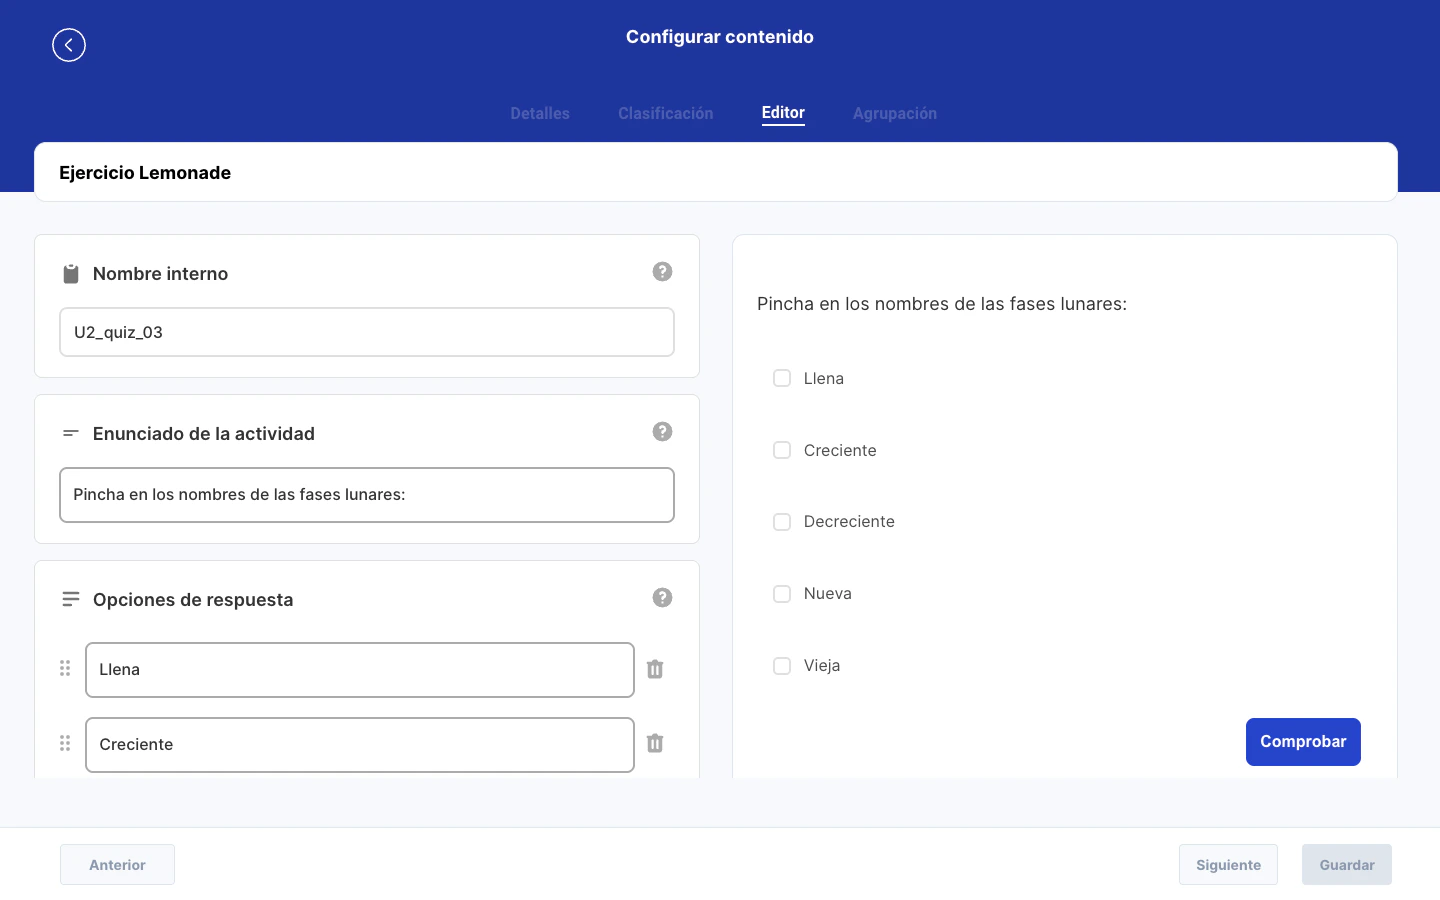Grab the drag handle next to Creciente
Viewport: 1440px width, 900px height.
(65, 743)
